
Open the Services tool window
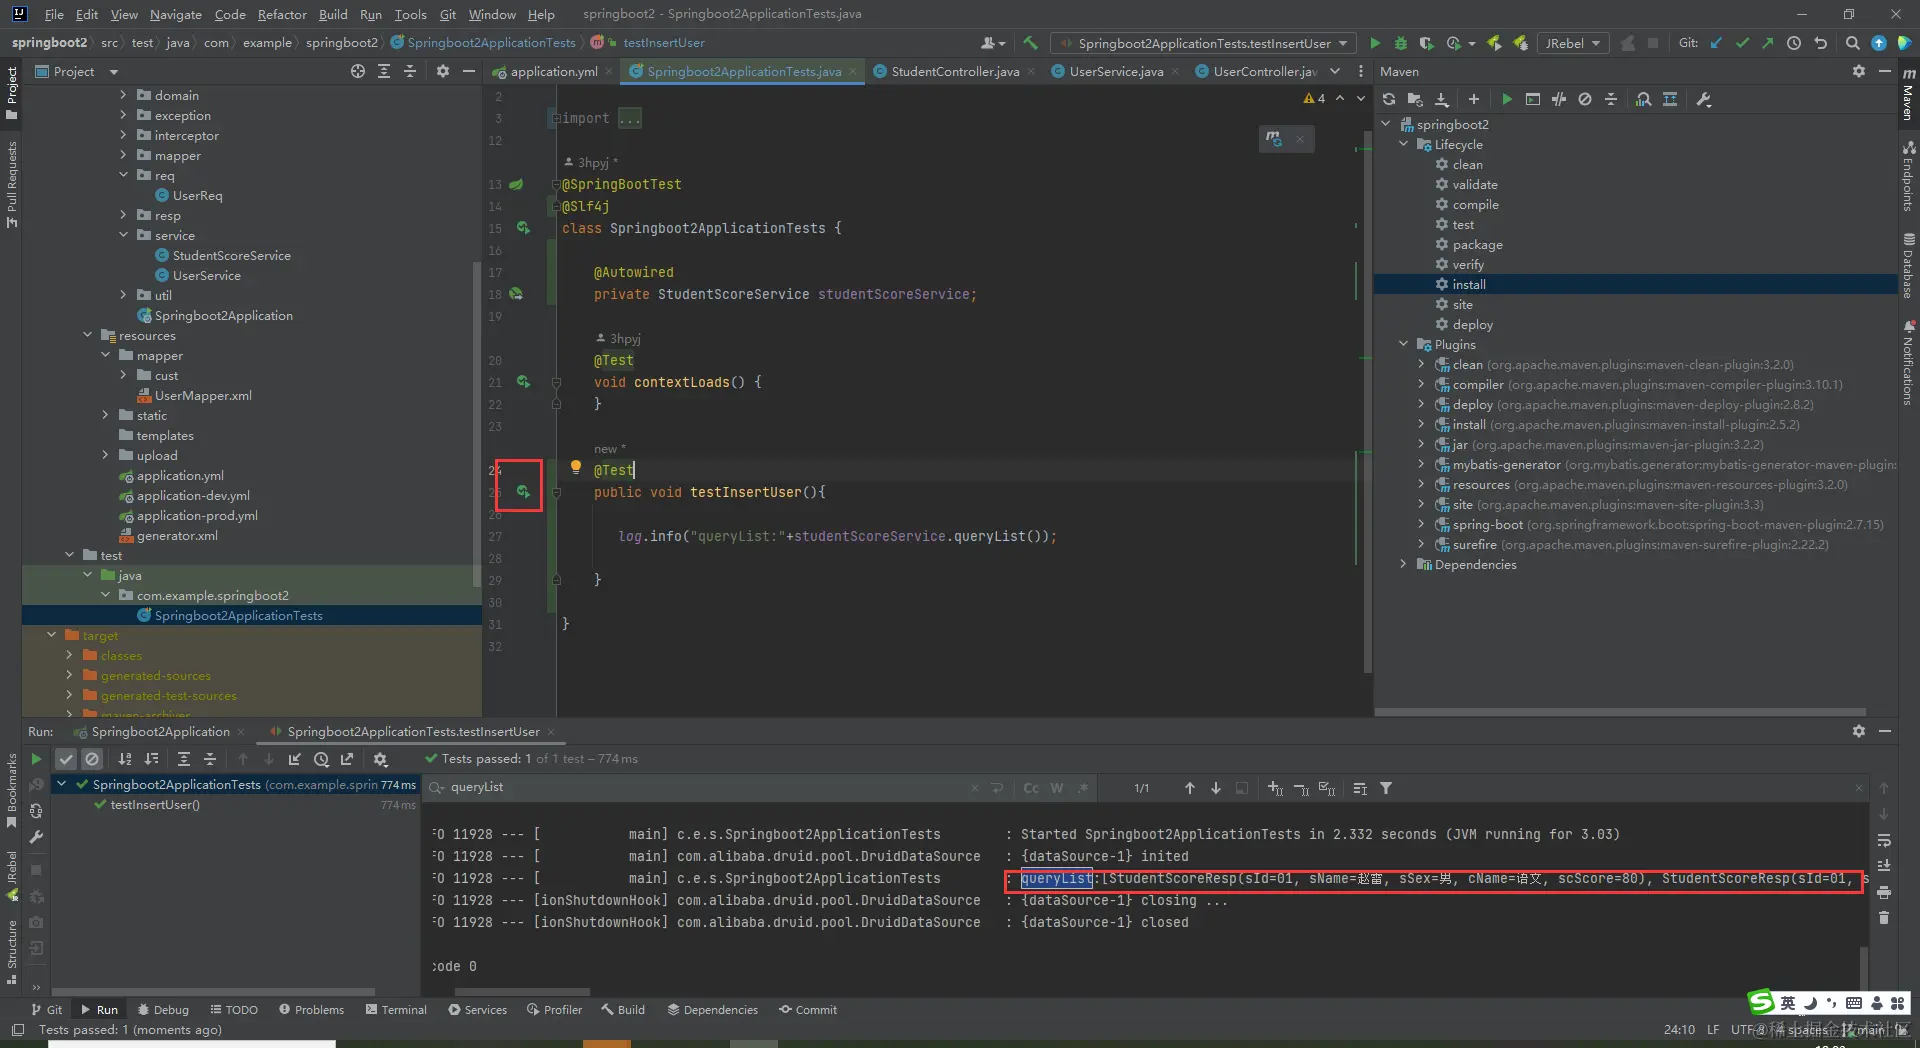(x=477, y=1009)
